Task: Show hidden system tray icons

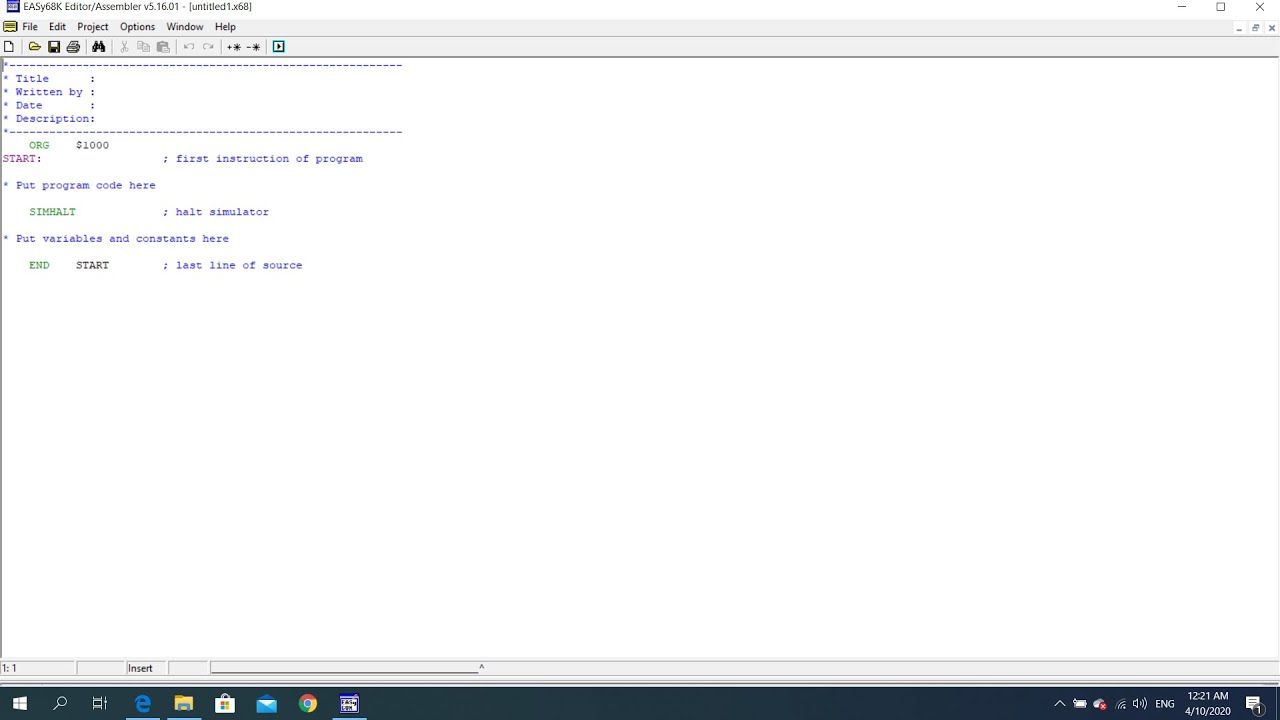Action: pyautogui.click(x=1060, y=704)
